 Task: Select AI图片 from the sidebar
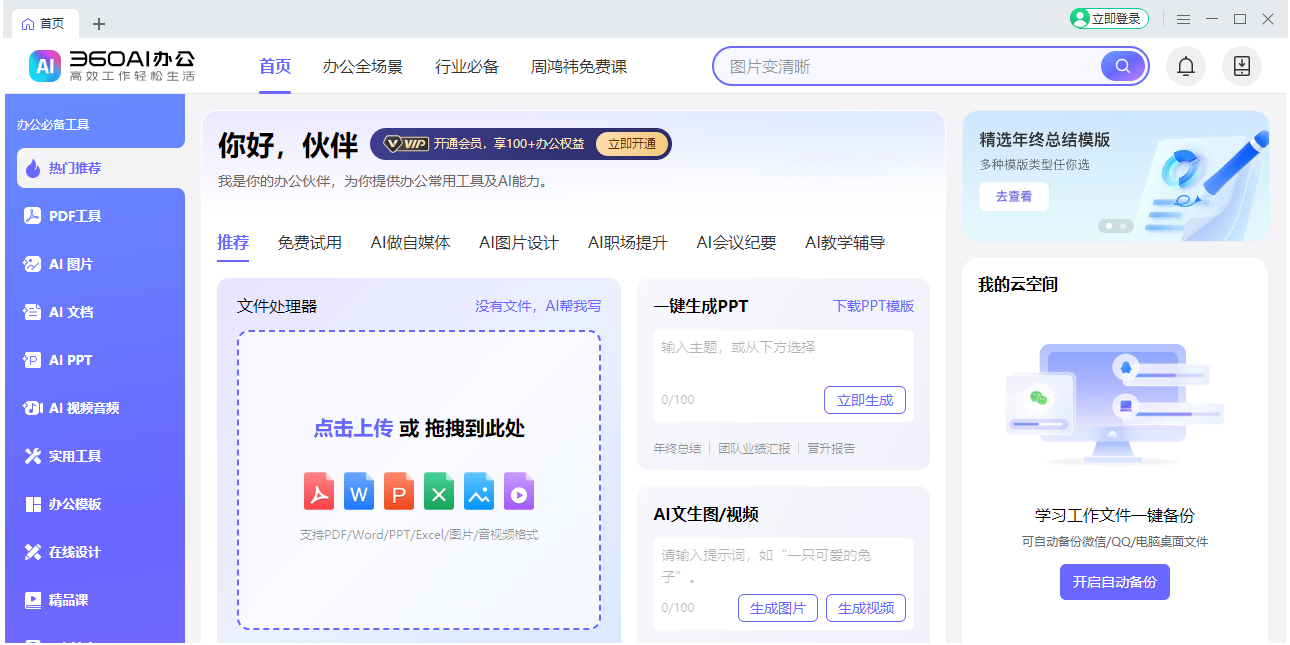(70, 263)
